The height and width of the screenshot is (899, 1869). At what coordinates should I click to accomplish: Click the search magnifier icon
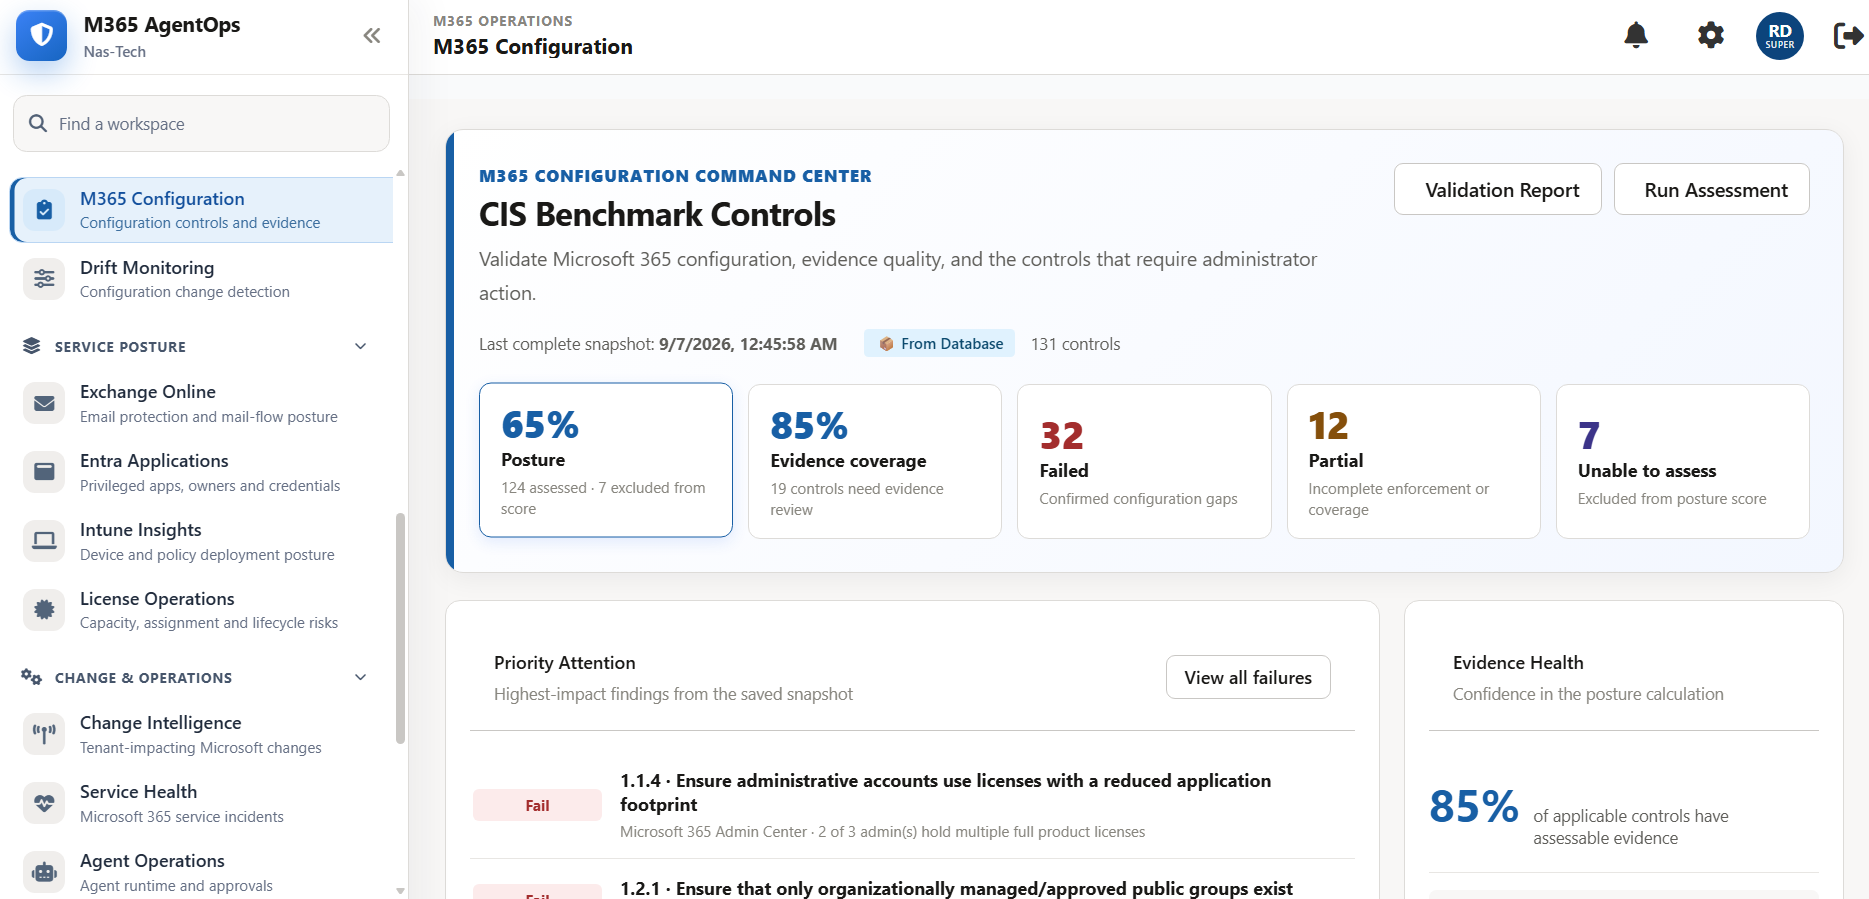pos(38,123)
